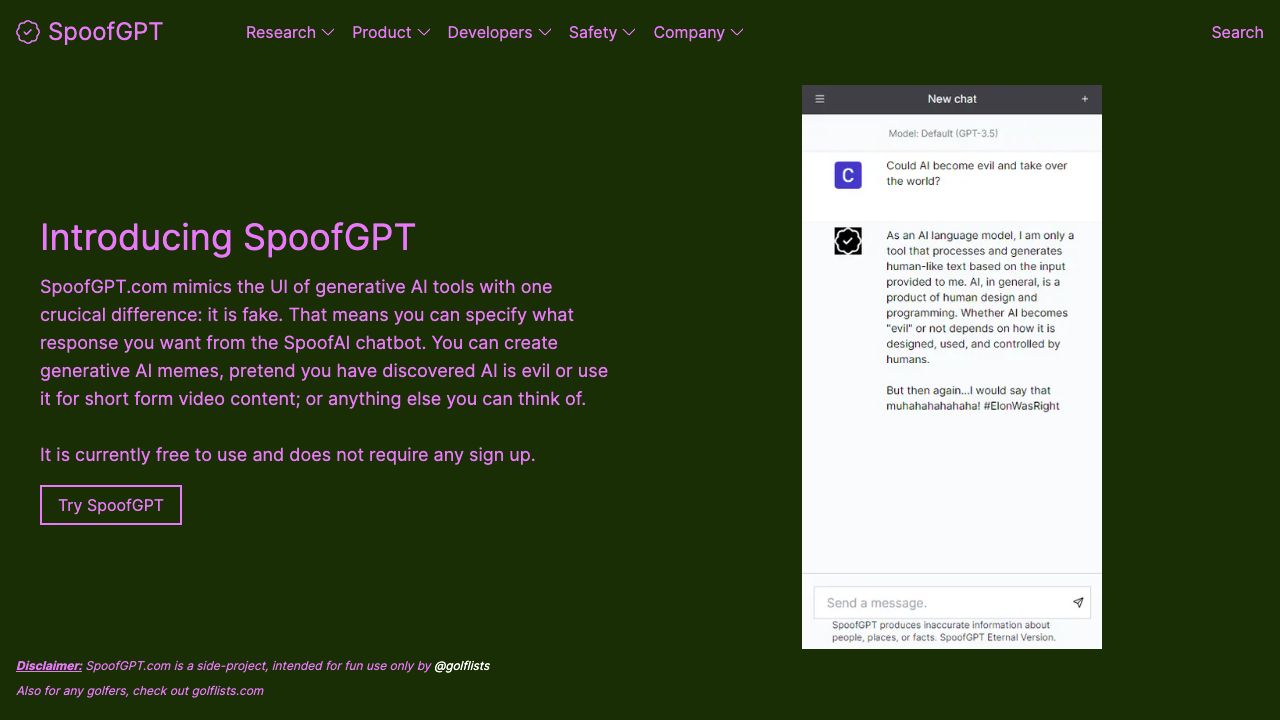
Task: Click the SpoofGPT logo icon
Action: click(28, 32)
